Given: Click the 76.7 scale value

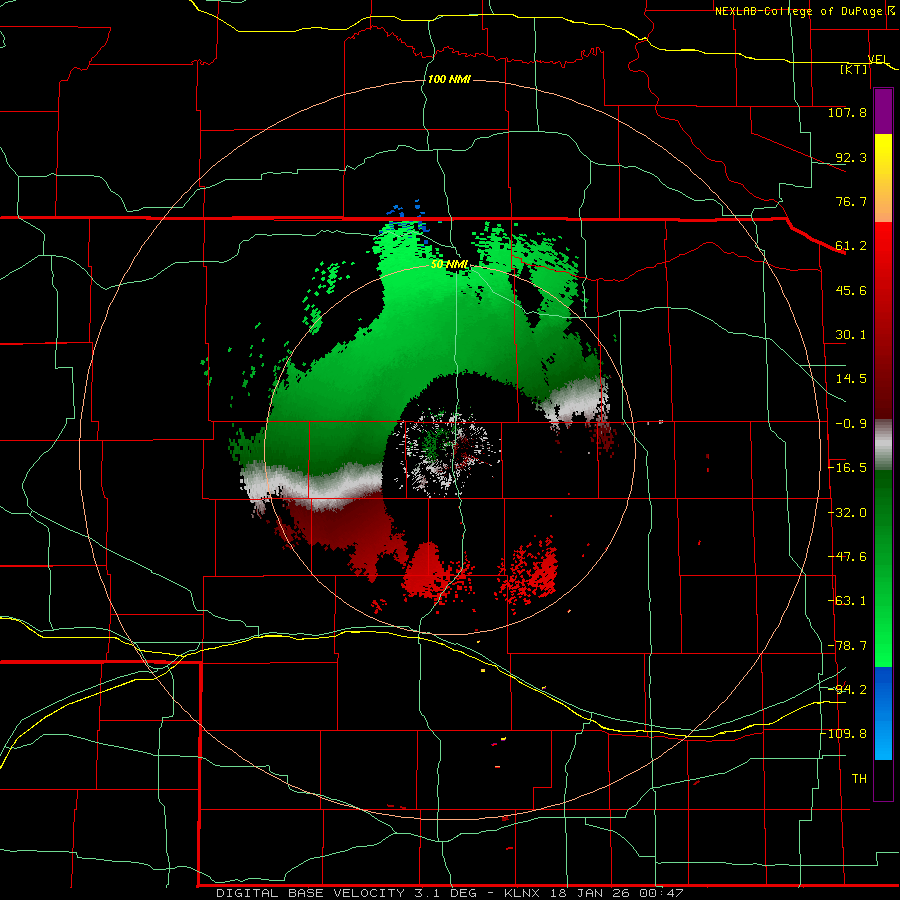Looking at the screenshot, I should pyautogui.click(x=851, y=201).
